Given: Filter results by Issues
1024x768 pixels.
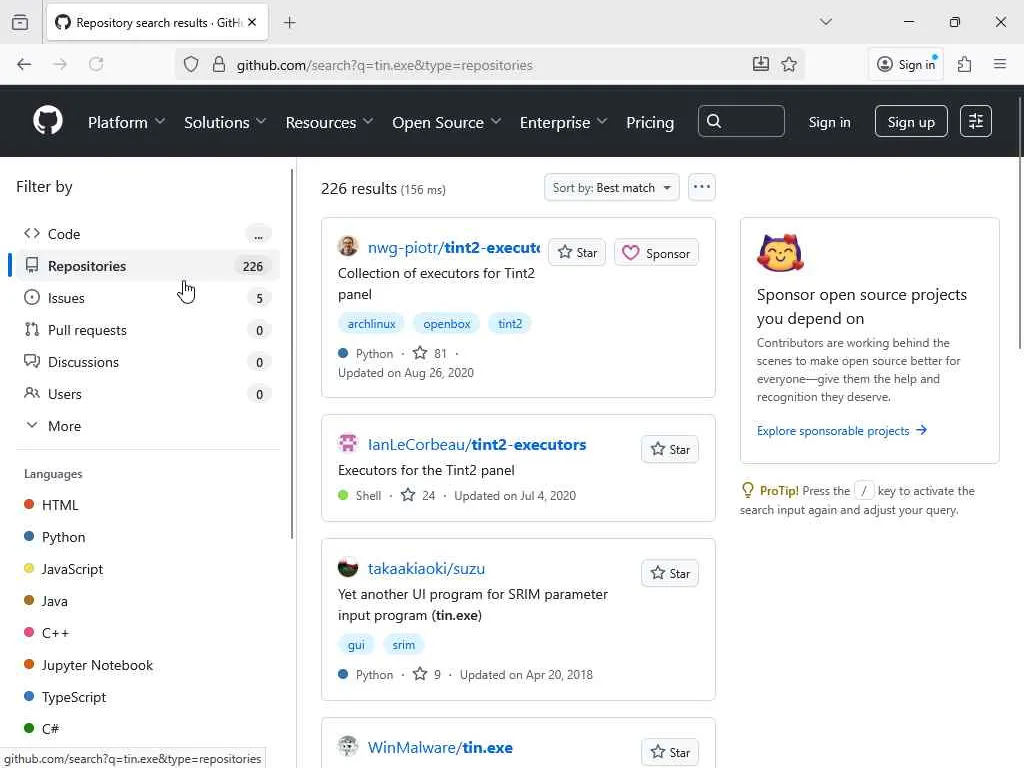Looking at the screenshot, I should coord(66,298).
